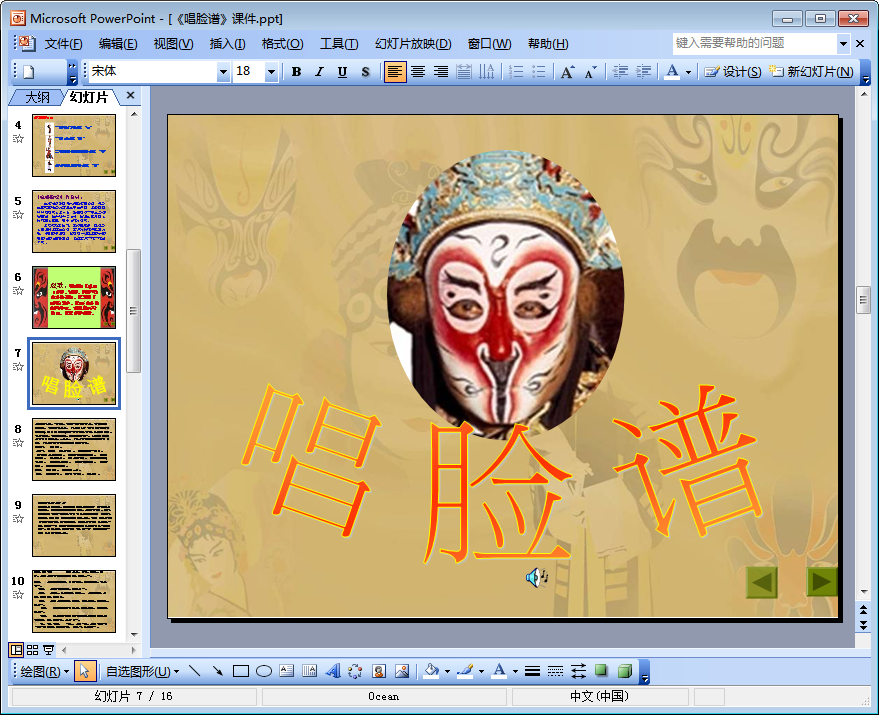Apply font color from formatting toolbar
Viewport: 879px width, 715px height.
[x=672, y=72]
